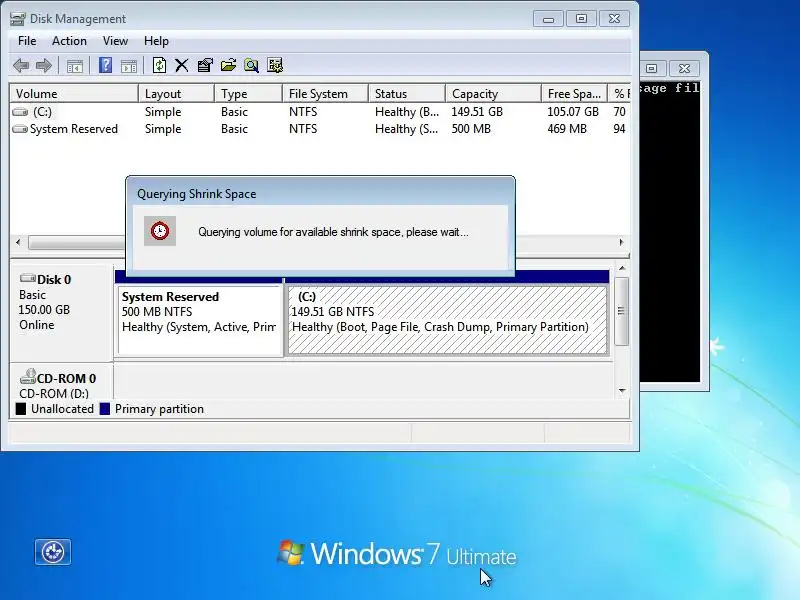Image resolution: width=800 pixels, height=600 pixels.
Task: Close the command prompt window behind
Action: 684,68
